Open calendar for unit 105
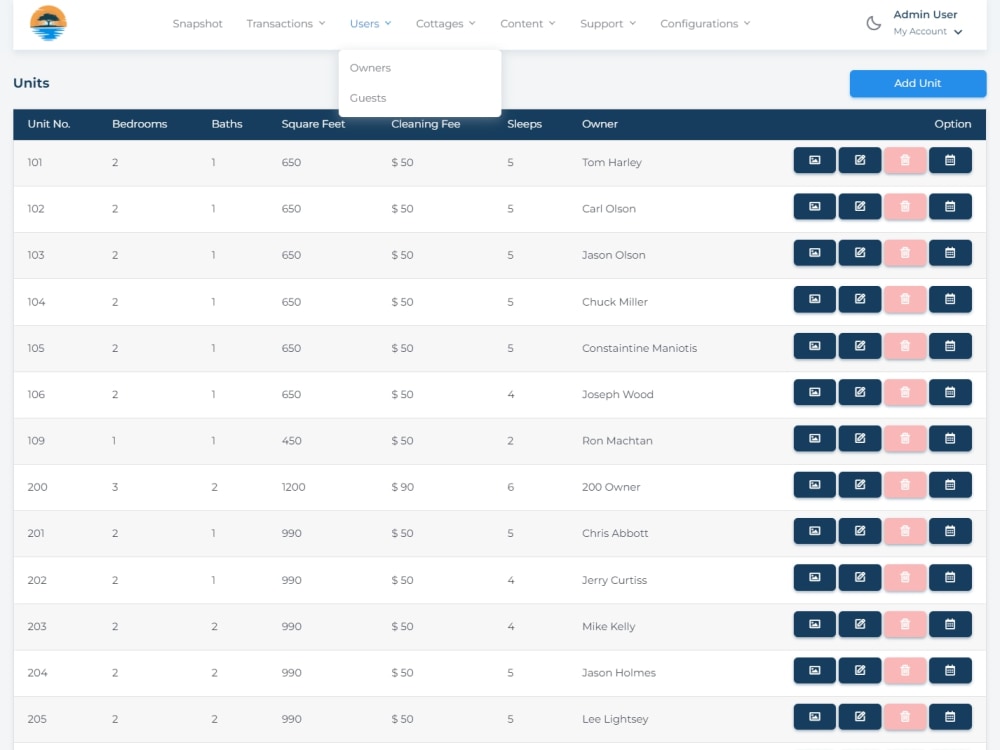 coord(950,346)
